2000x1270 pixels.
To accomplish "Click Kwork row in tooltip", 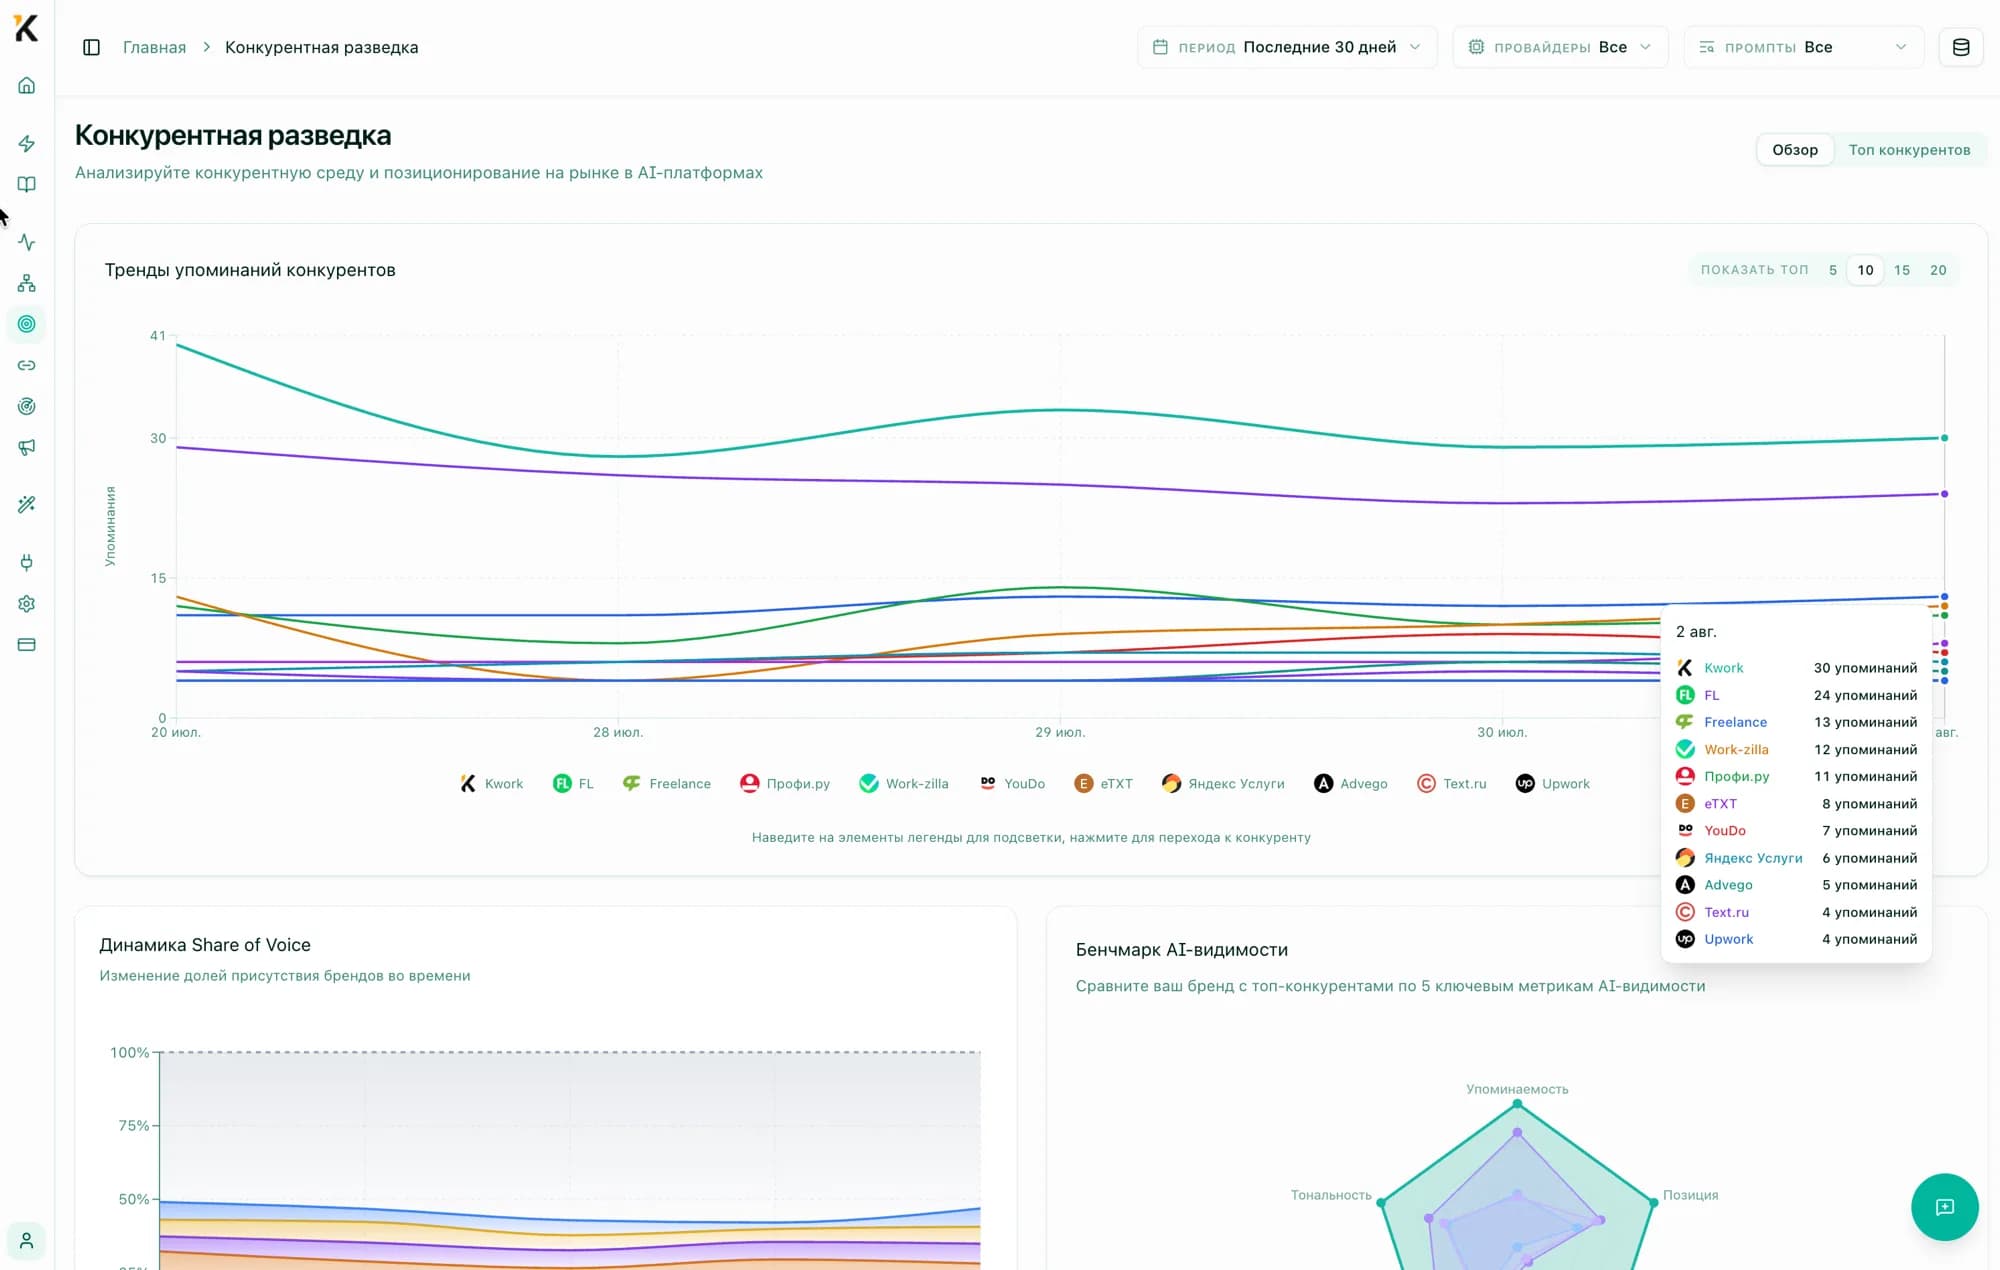I will tap(1796, 668).
